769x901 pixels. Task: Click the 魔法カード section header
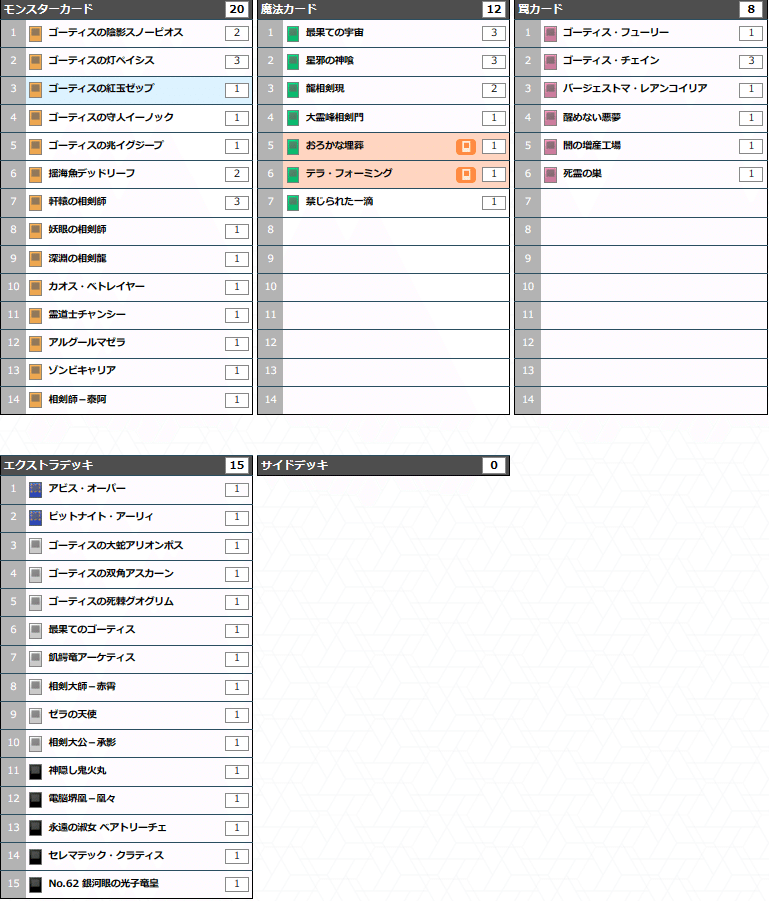pos(383,9)
